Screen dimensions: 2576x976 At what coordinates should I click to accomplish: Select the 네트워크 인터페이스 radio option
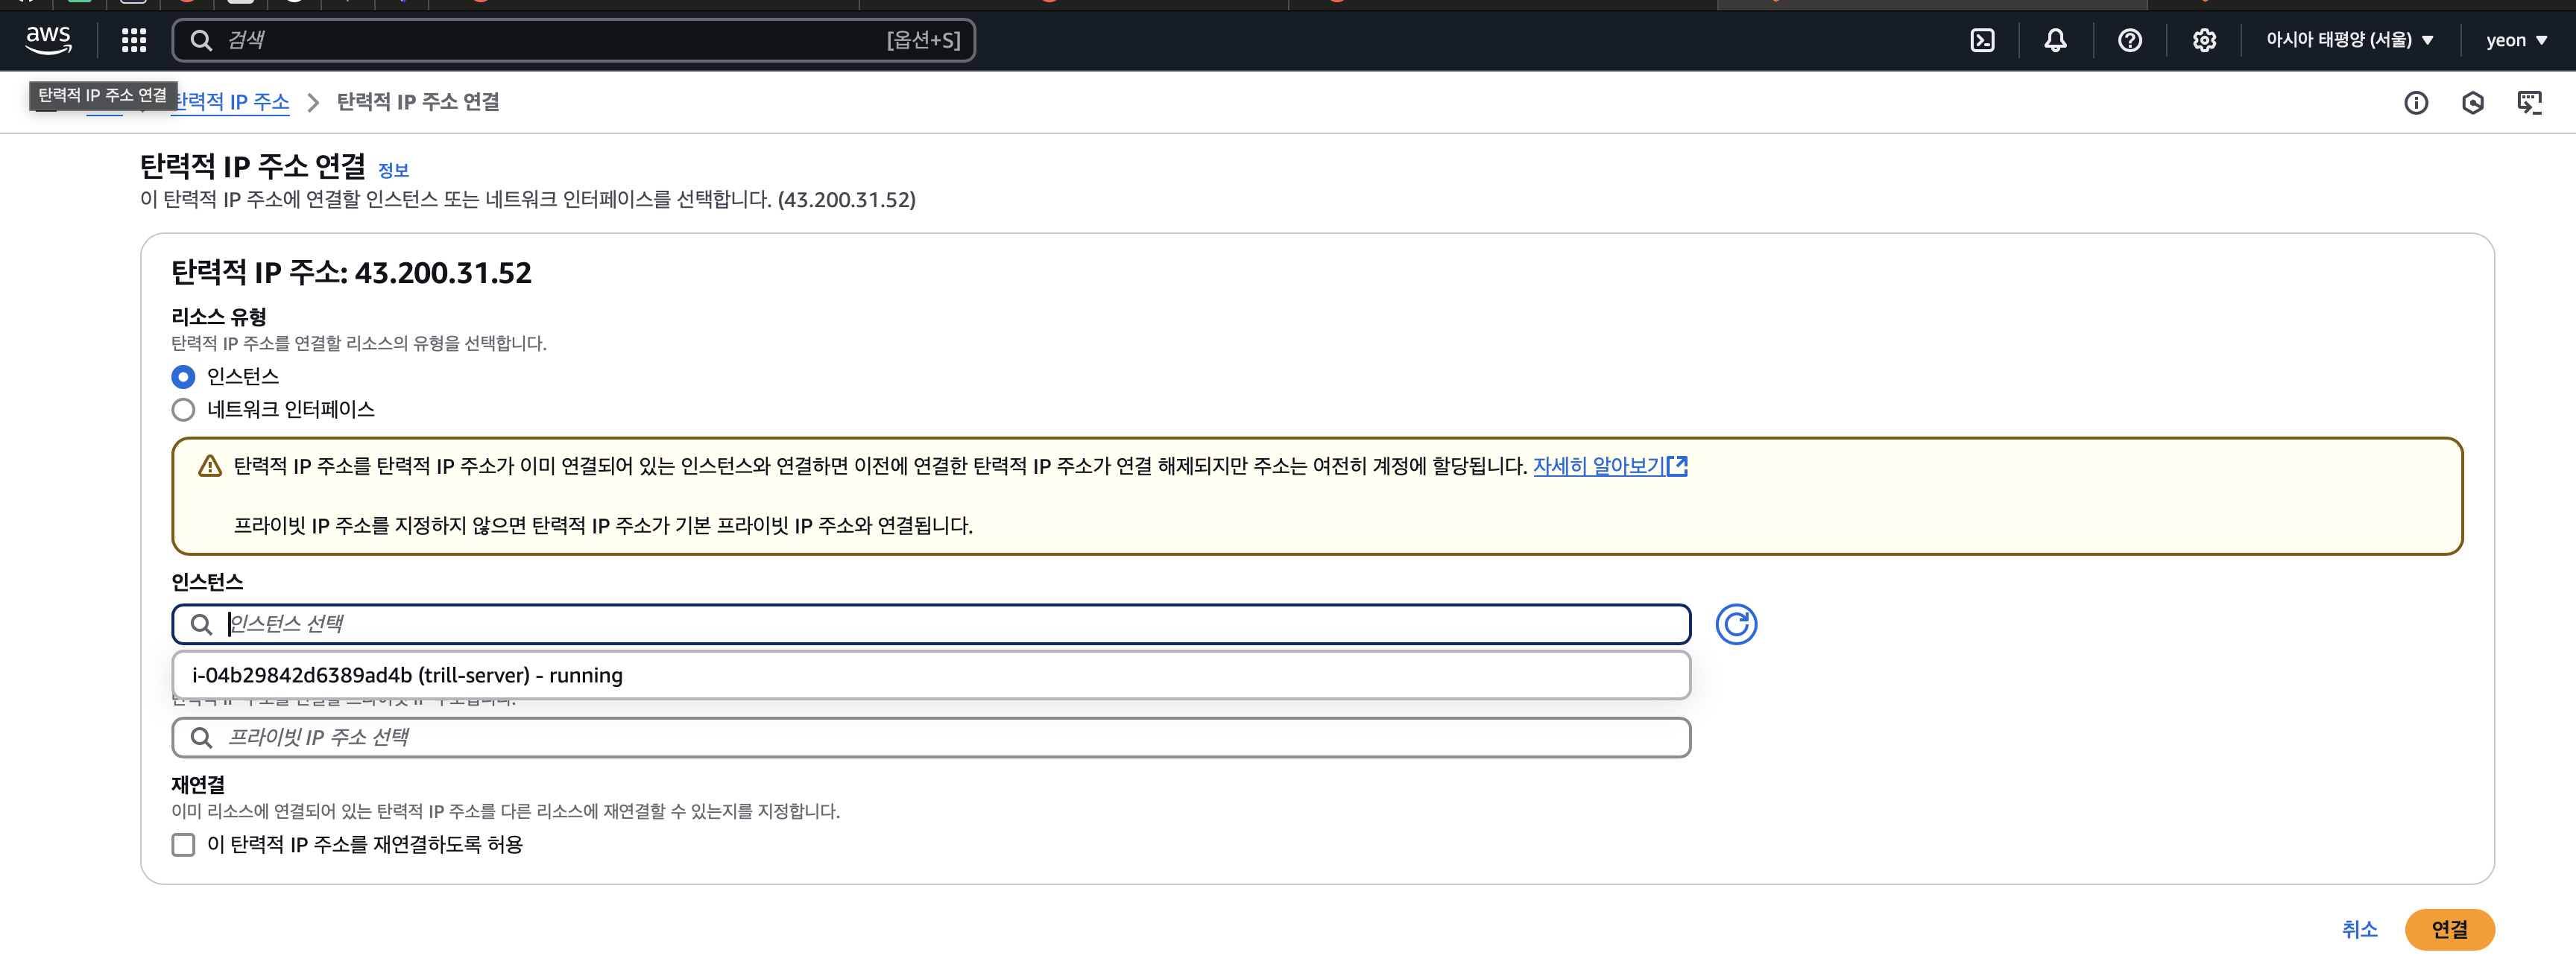(183, 410)
